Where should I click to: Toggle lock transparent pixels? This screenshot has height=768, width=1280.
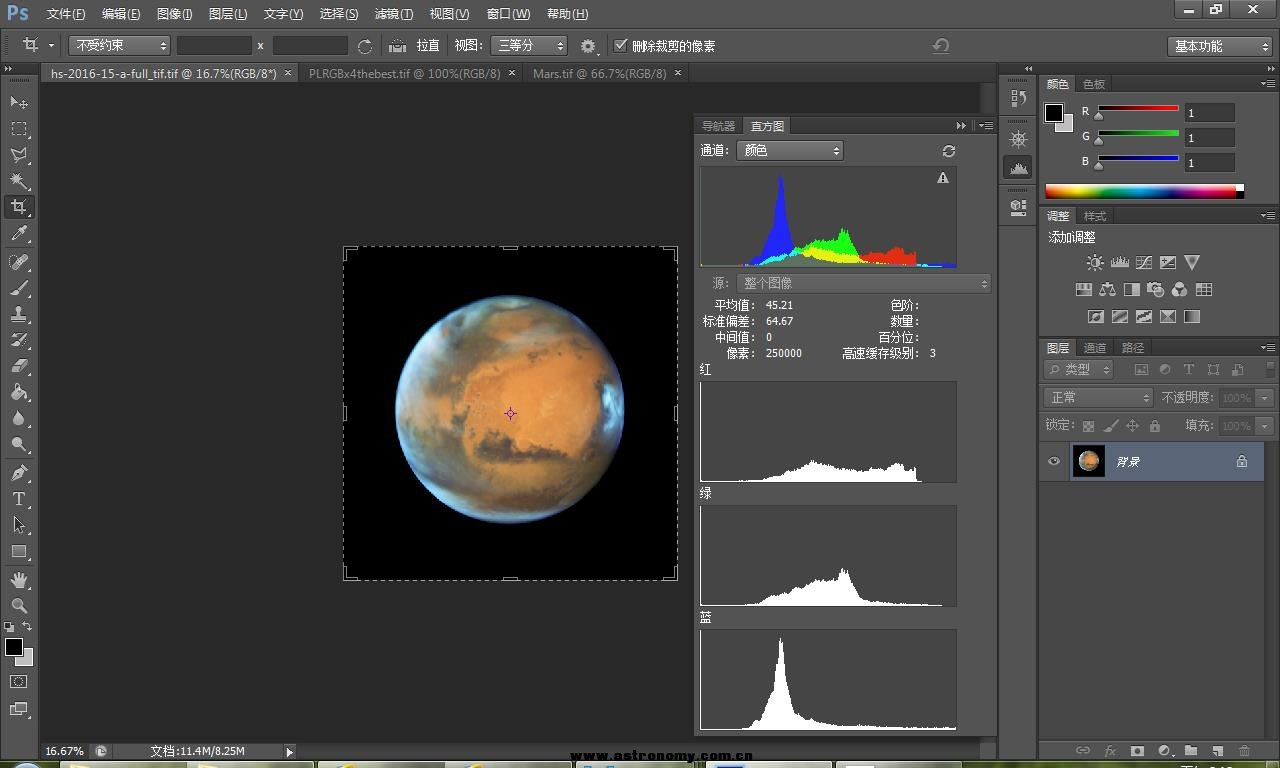tap(1088, 426)
